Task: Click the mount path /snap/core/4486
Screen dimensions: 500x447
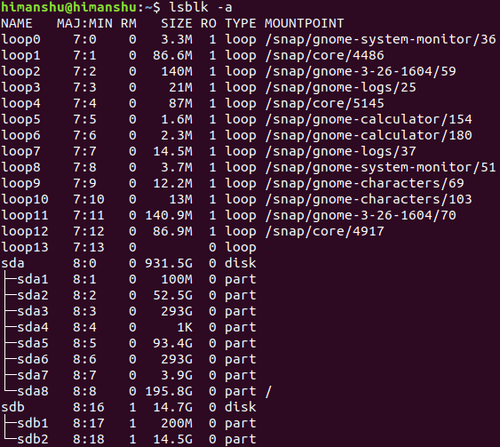Action: [325, 55]
